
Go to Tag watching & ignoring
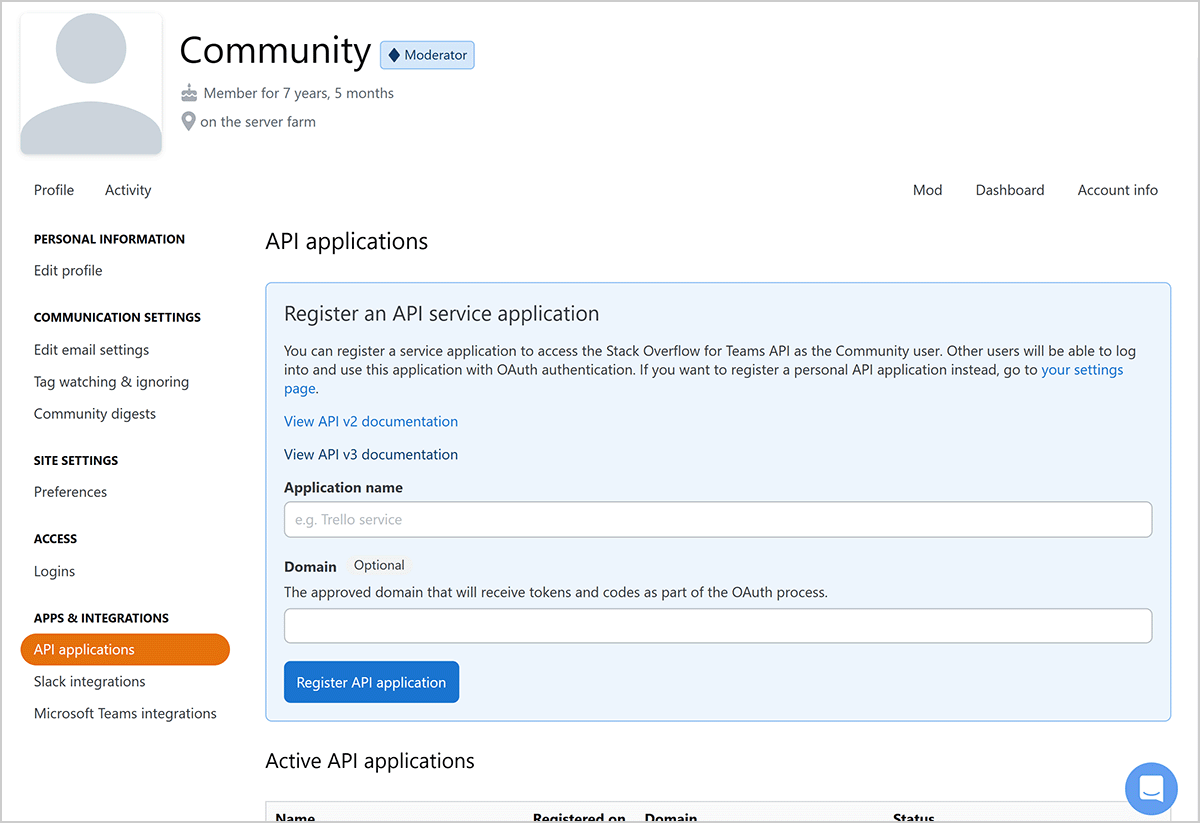click(111, 382)
